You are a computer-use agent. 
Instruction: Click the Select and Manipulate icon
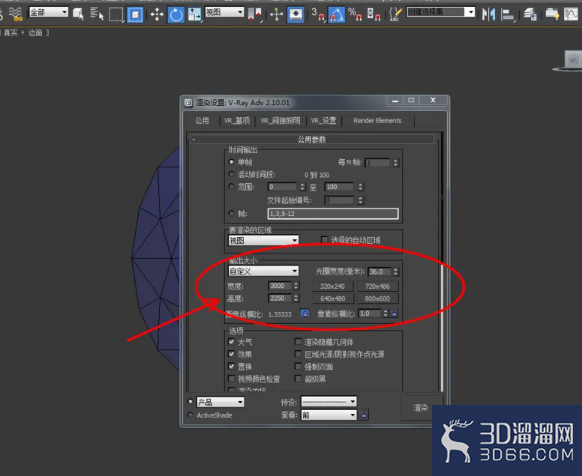point(277,14)
